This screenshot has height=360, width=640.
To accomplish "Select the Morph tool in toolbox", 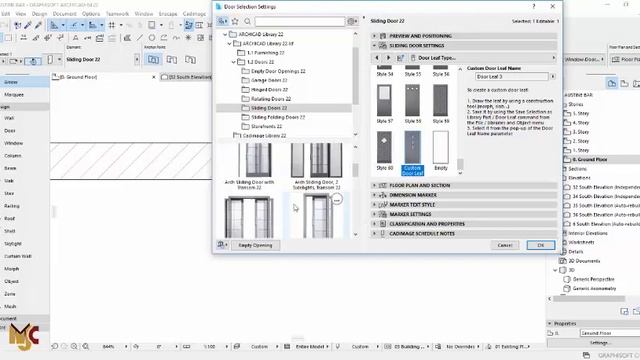I will pyautogui.click(x=11, y=269).
